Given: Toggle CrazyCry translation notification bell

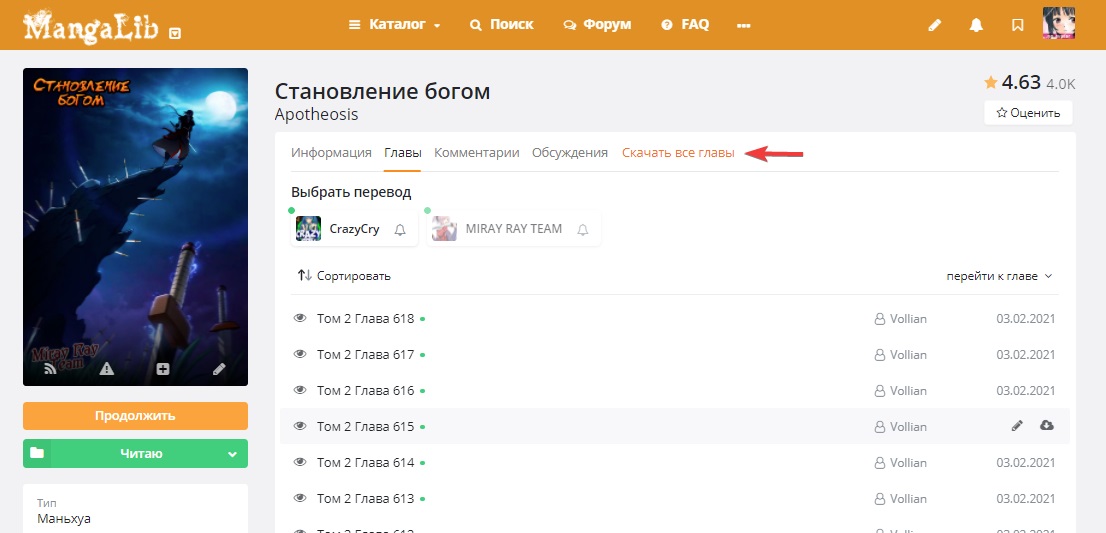Looking at the screenshot, I should pos(400,230).
